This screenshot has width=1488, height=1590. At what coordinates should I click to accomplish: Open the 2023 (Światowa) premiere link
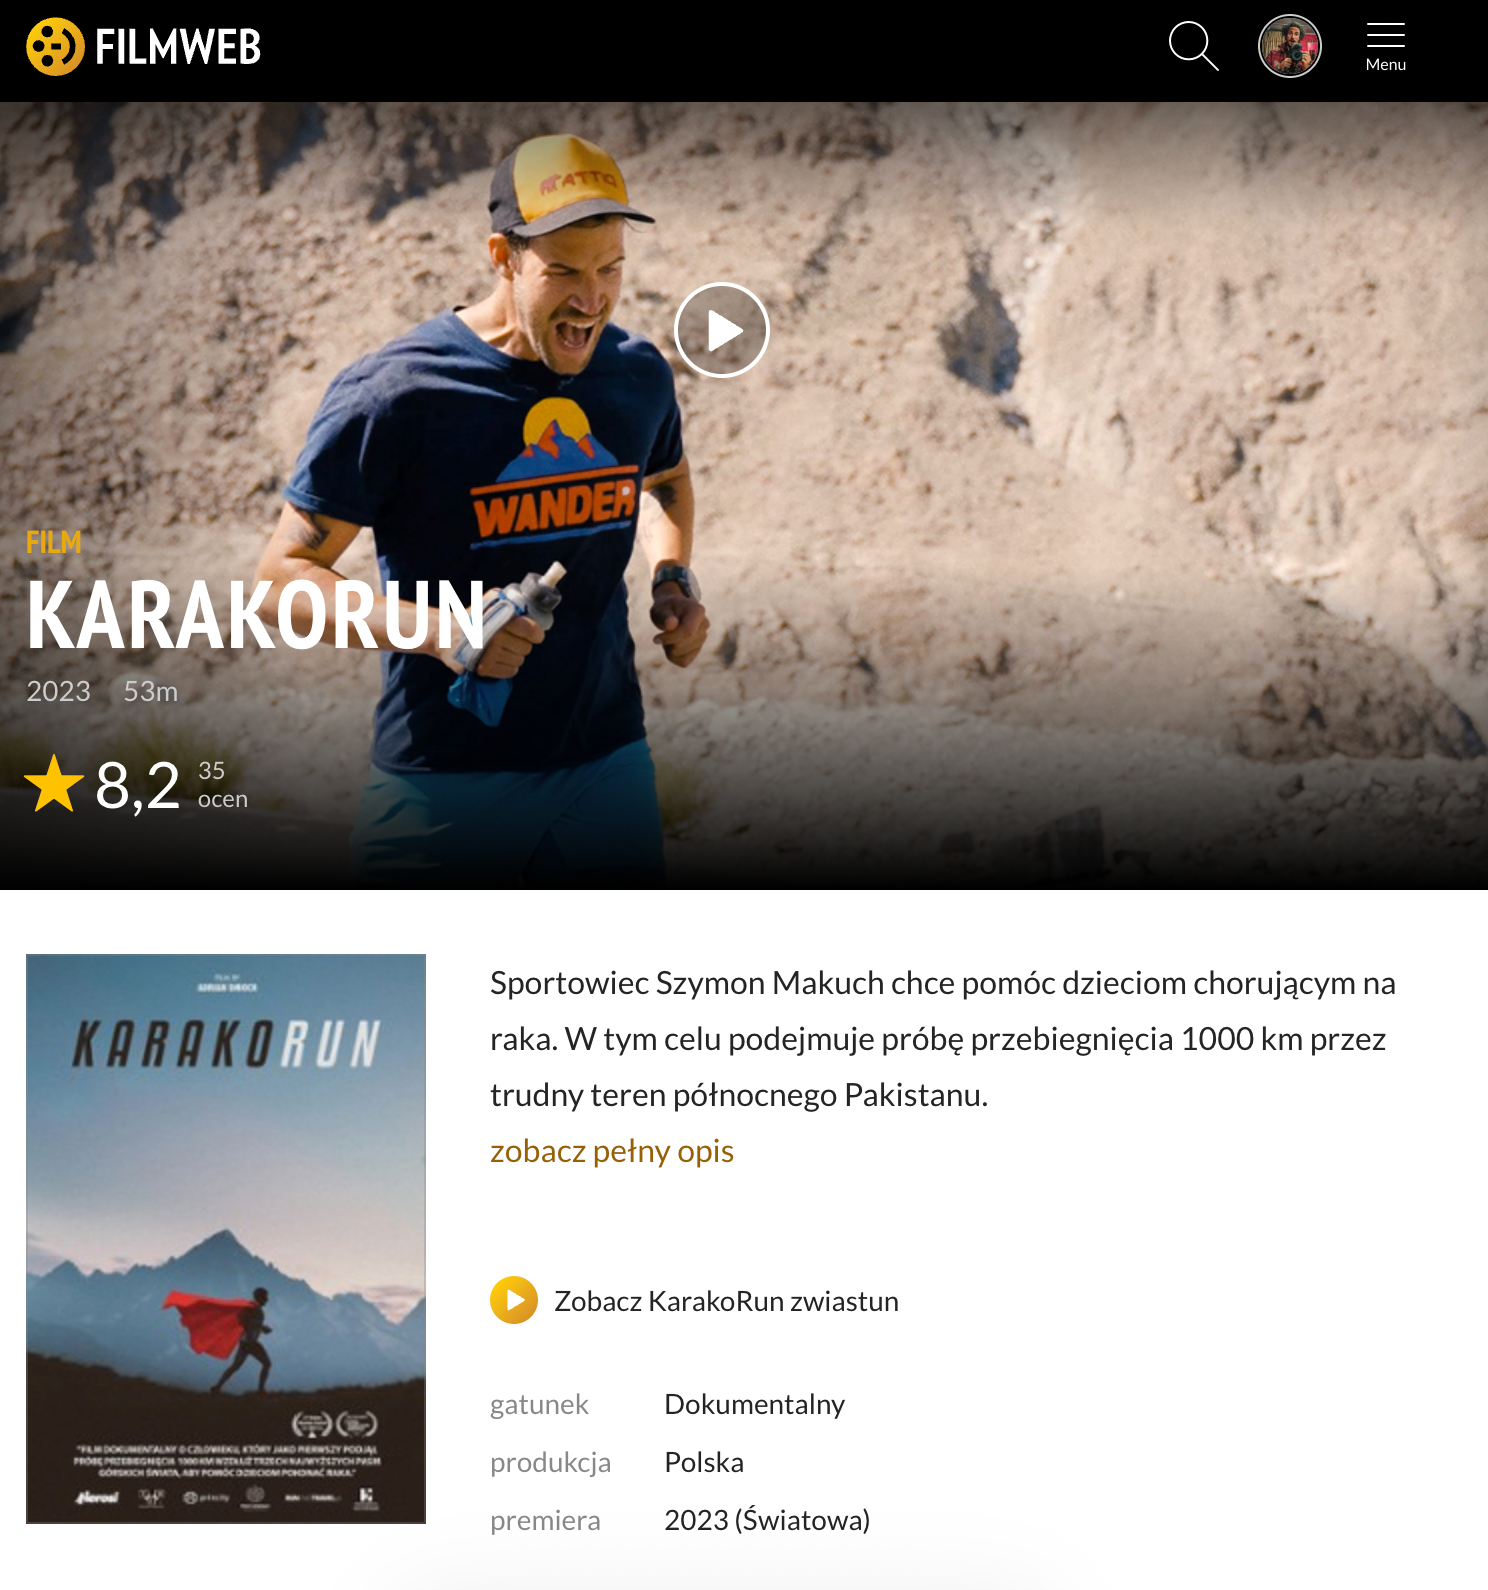[x=767, y=1520]
